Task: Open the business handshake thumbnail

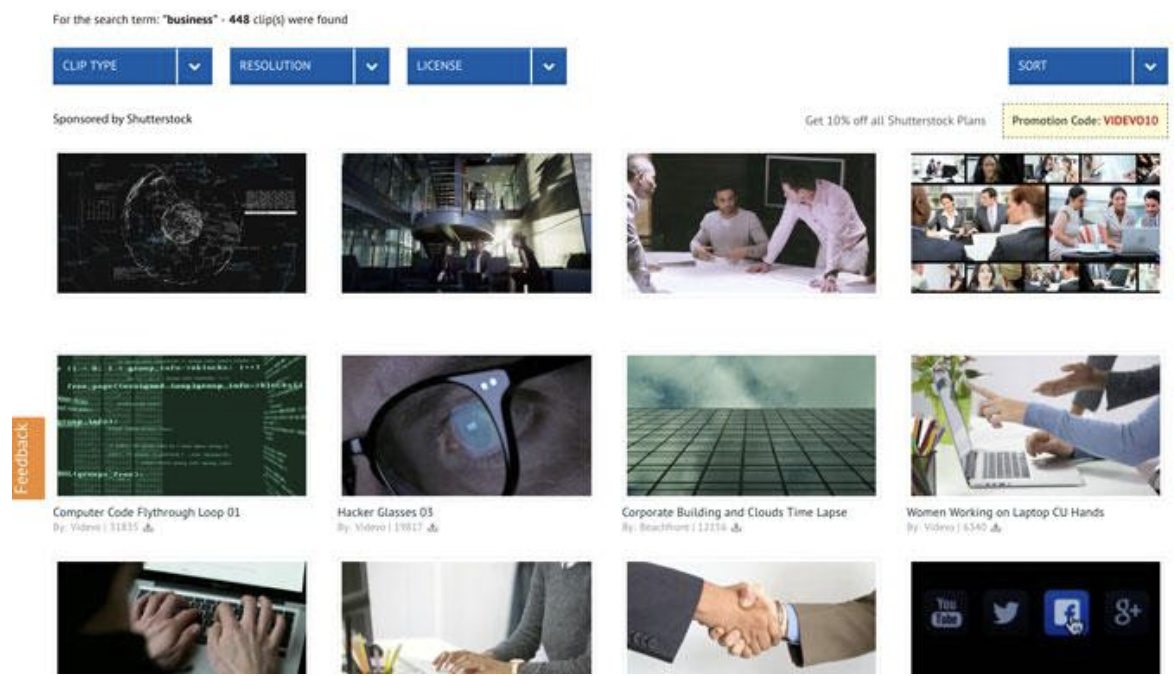Action: [x=751, y=618]
